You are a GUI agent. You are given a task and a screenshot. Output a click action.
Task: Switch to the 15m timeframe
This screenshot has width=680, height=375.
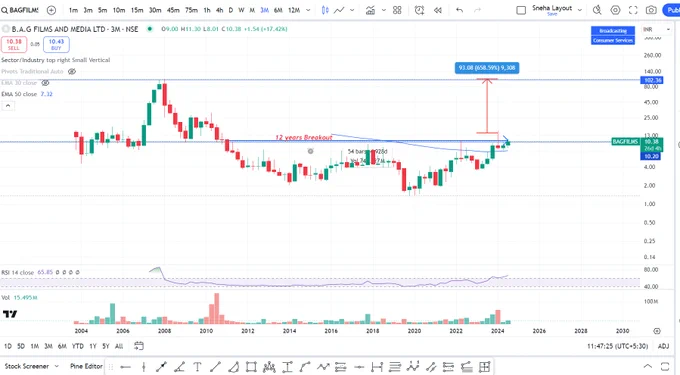pyautogui.click(x=137, y=10)
